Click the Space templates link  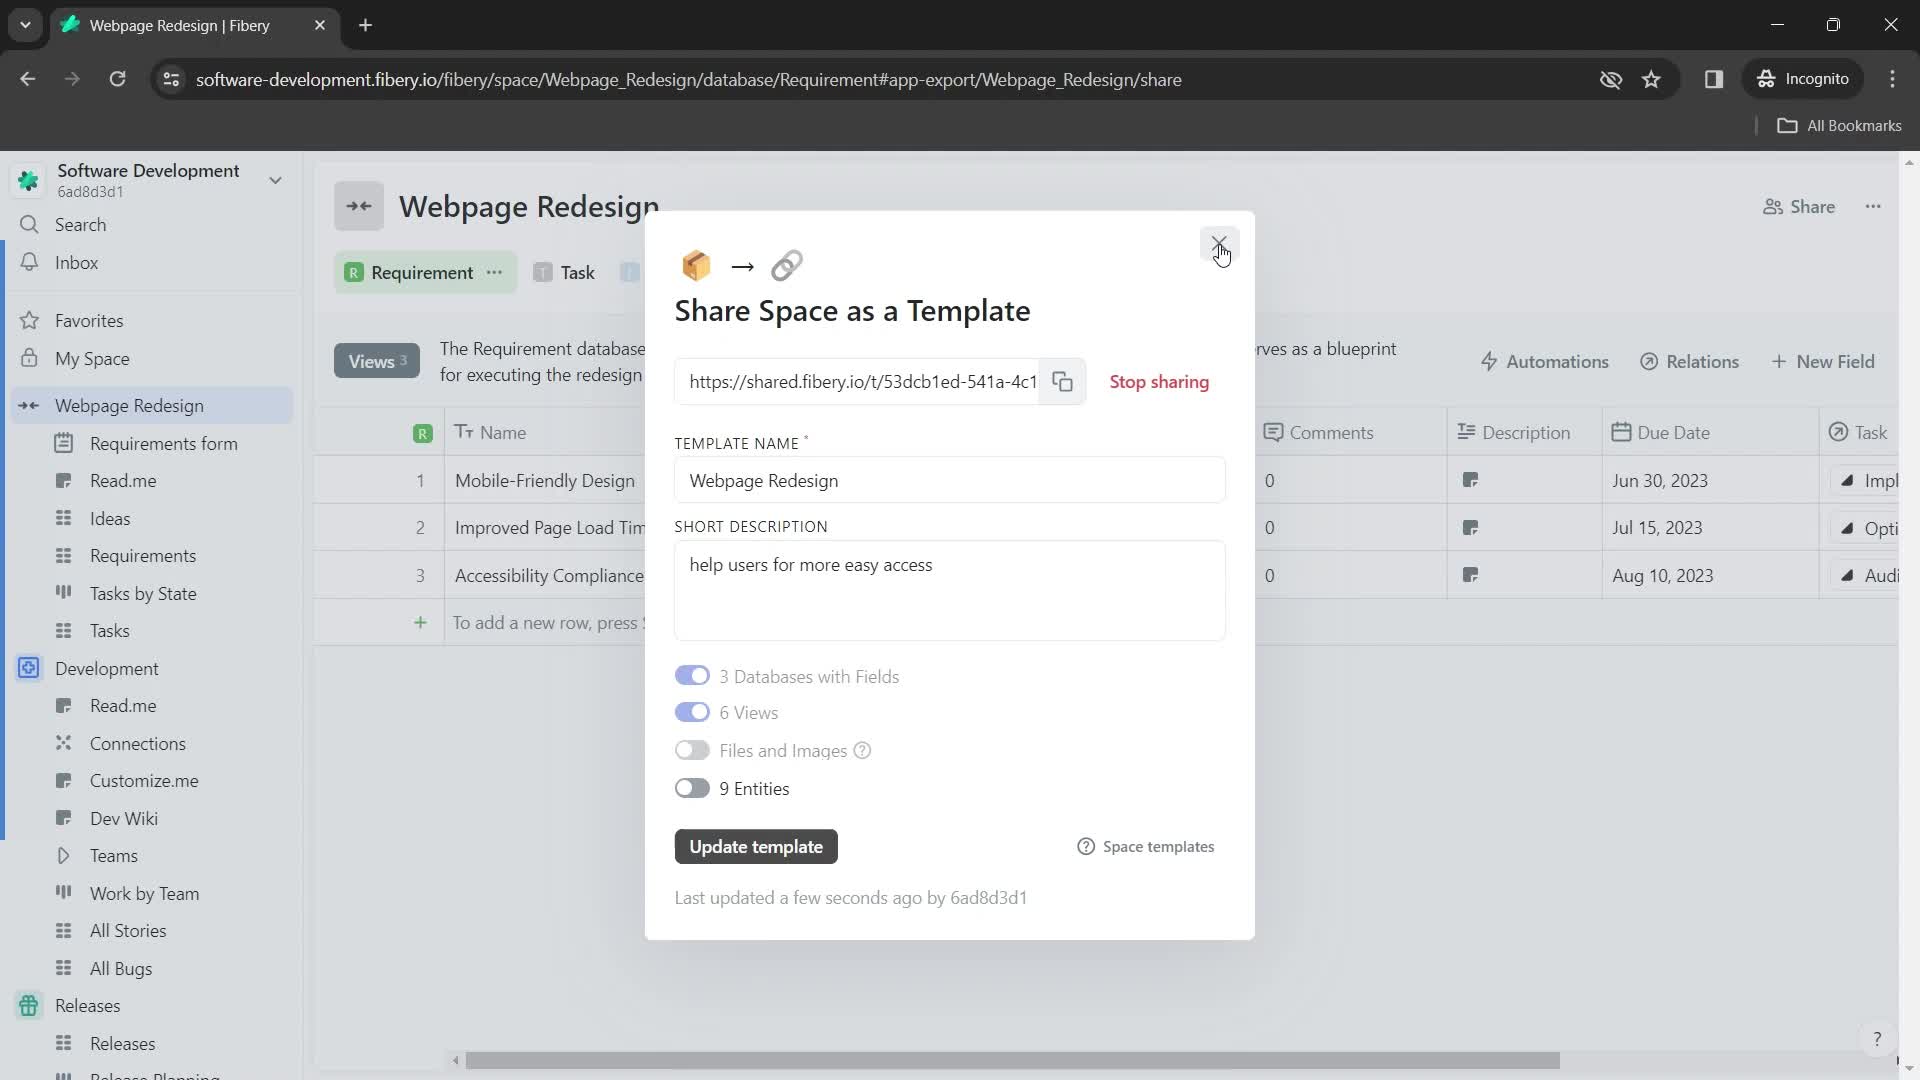(x=1145, y=845)
